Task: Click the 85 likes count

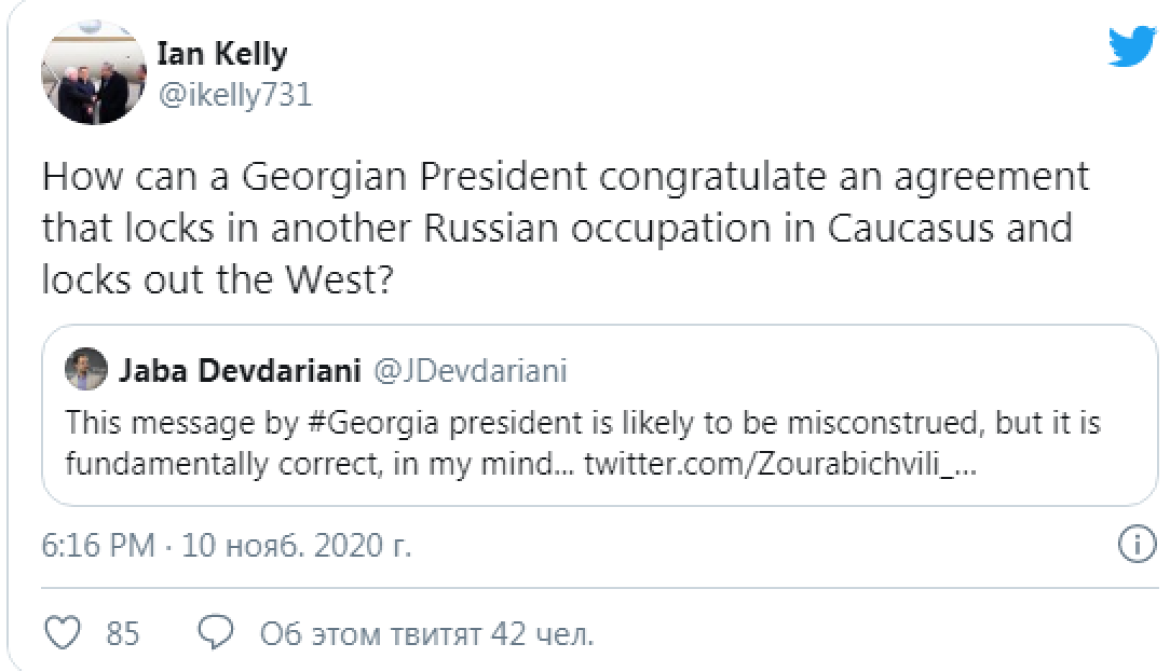Action: click(x=123, y=634)
